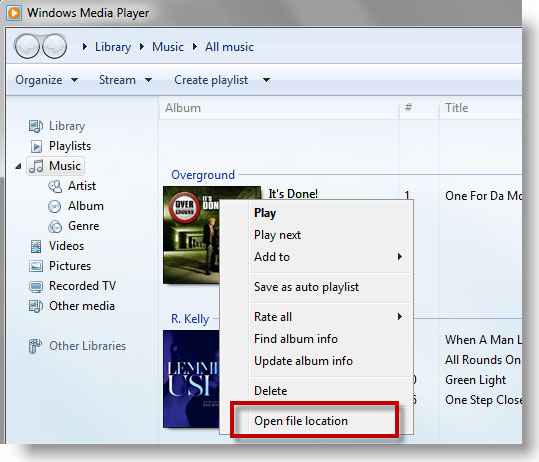The image size is (539, 462).
Task: Select the Playlists icon in sidebar
Action: click(x=36, y=146)
